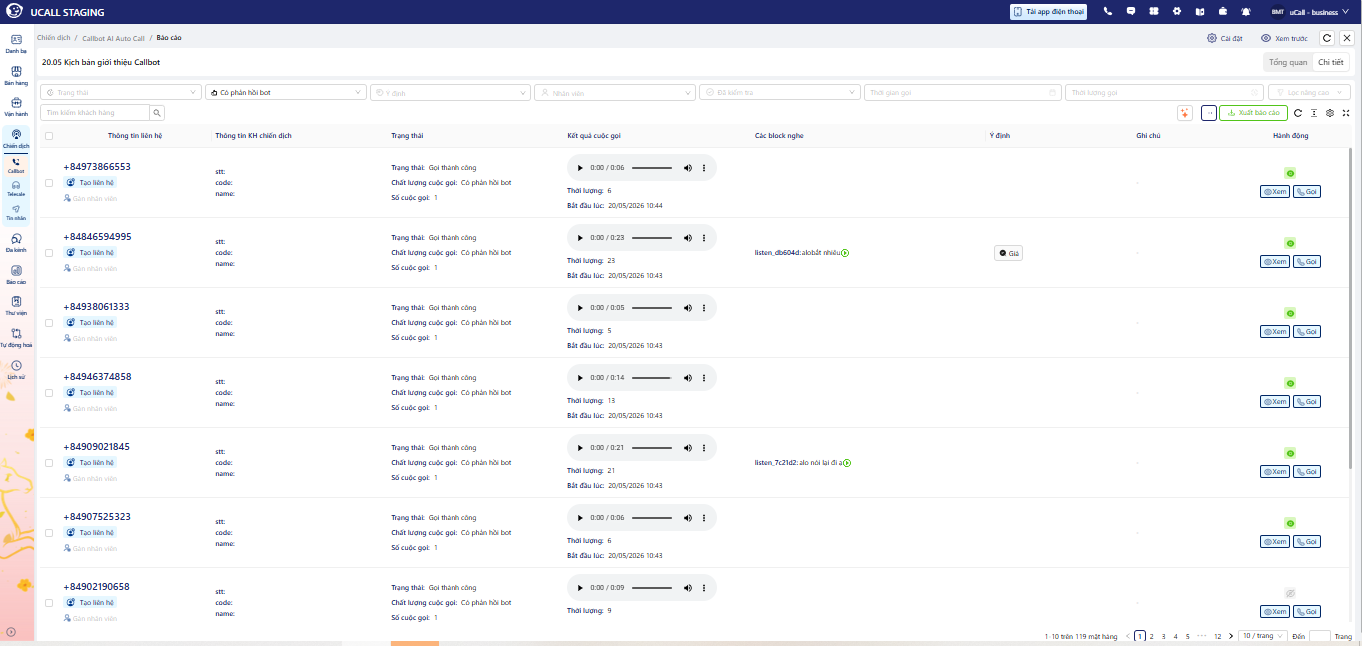Viewport: 1362px width, 646px height.
Task: Click Gọi button for +84846594995
Action: [x=1306, y=261]
